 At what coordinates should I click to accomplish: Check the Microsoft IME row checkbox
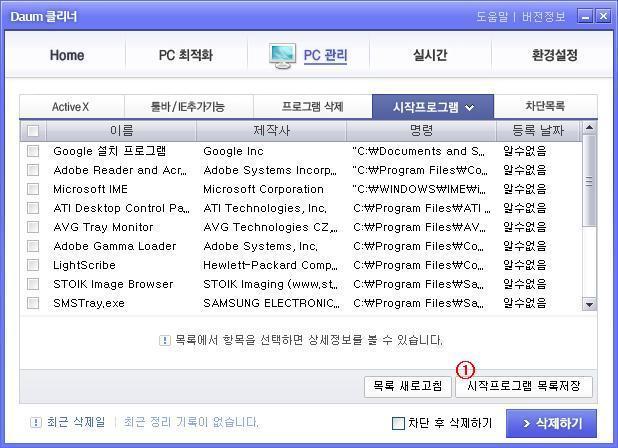[x=33, y=189]
